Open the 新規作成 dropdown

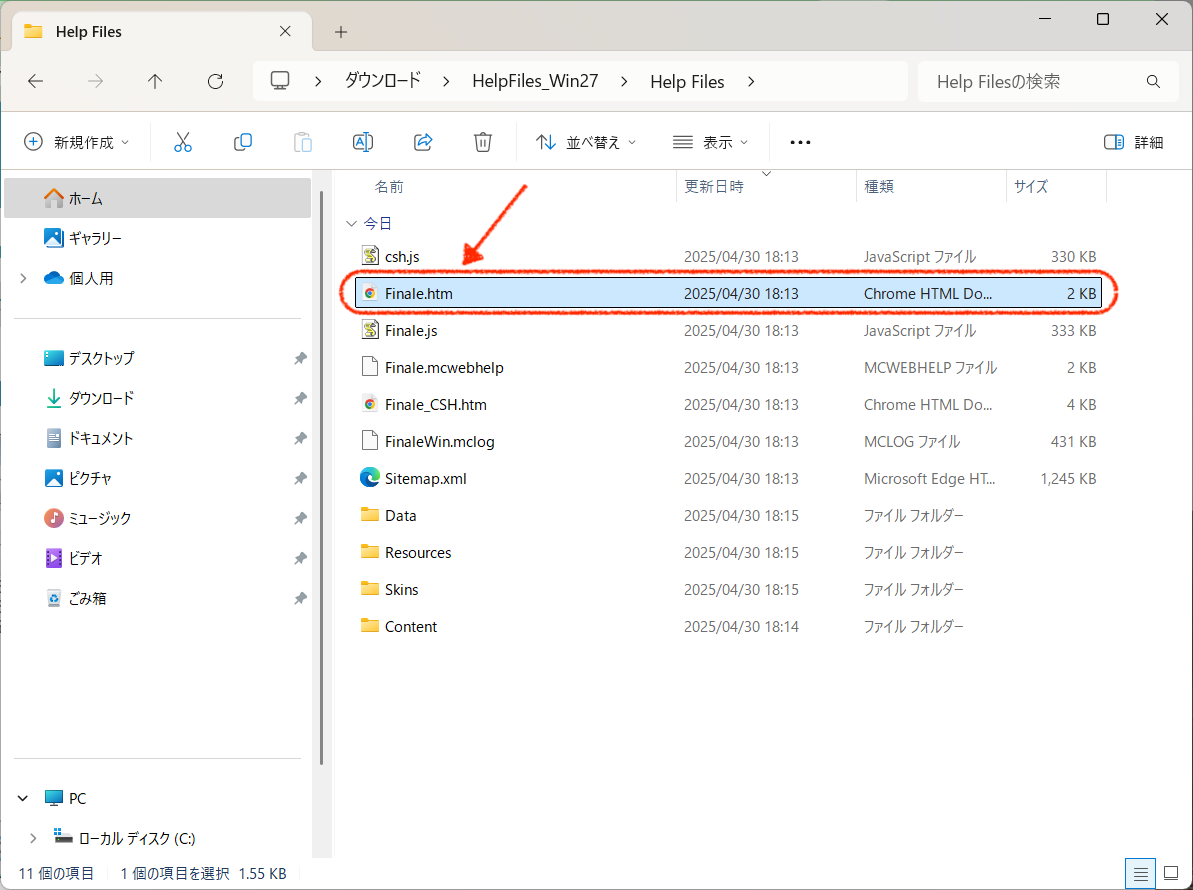(76, 142)
